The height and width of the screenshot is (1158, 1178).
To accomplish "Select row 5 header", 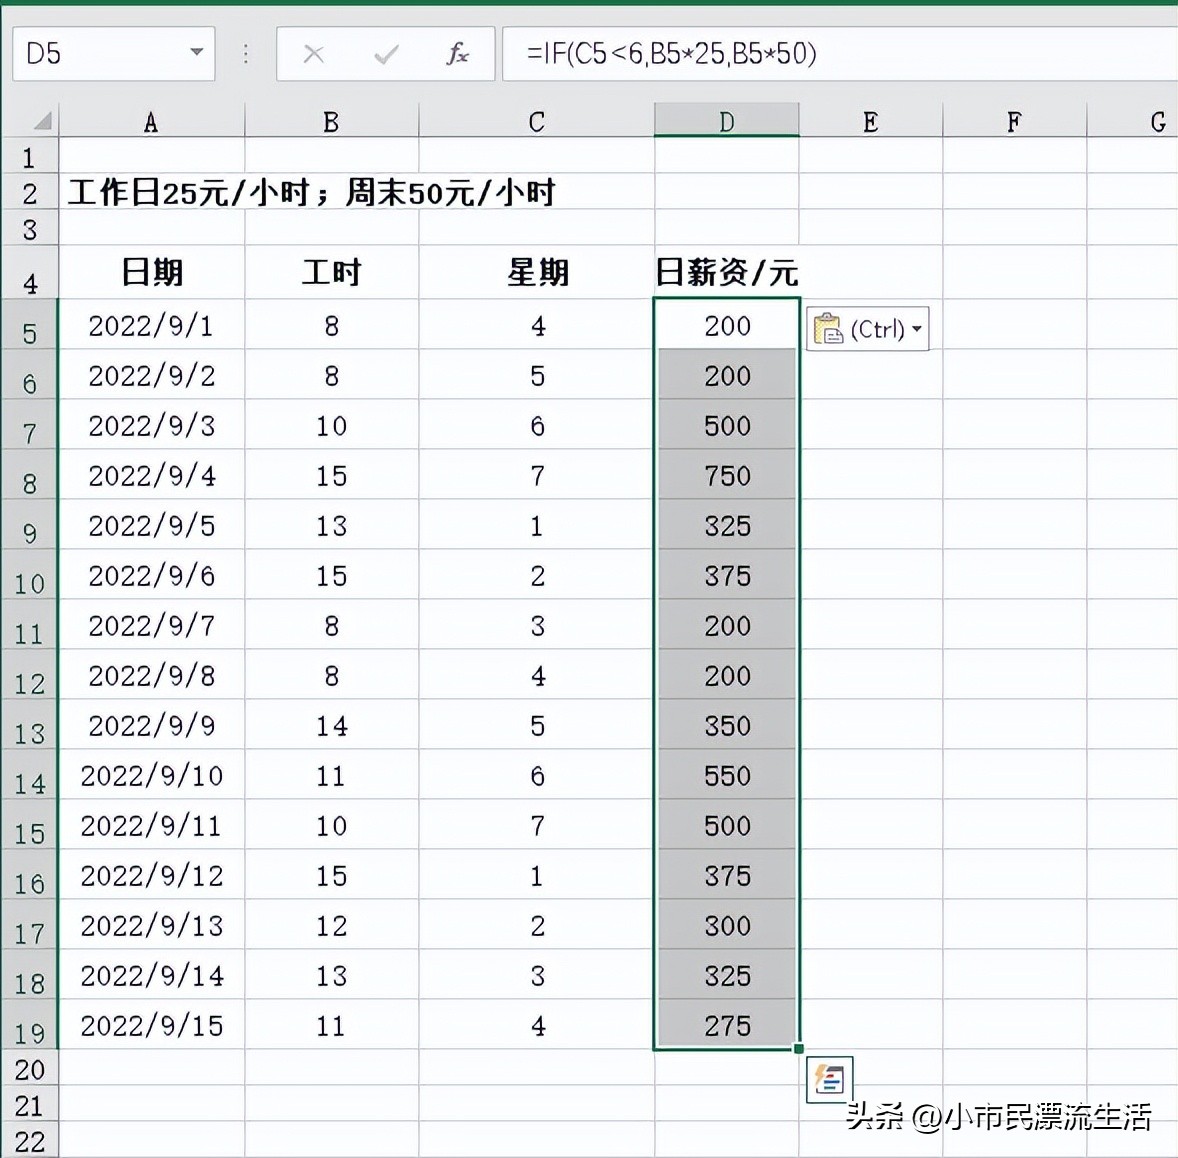I will click(29, 325).
